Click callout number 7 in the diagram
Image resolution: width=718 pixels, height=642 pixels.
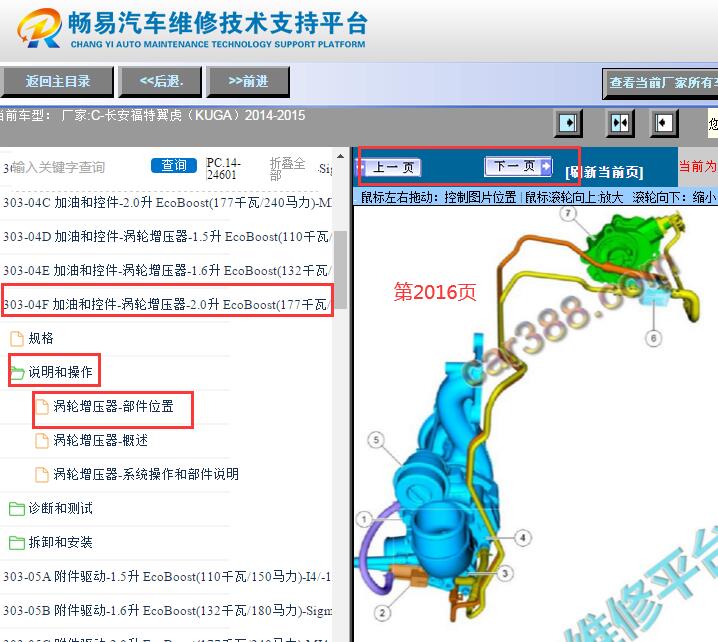click(x=568, y=213)
